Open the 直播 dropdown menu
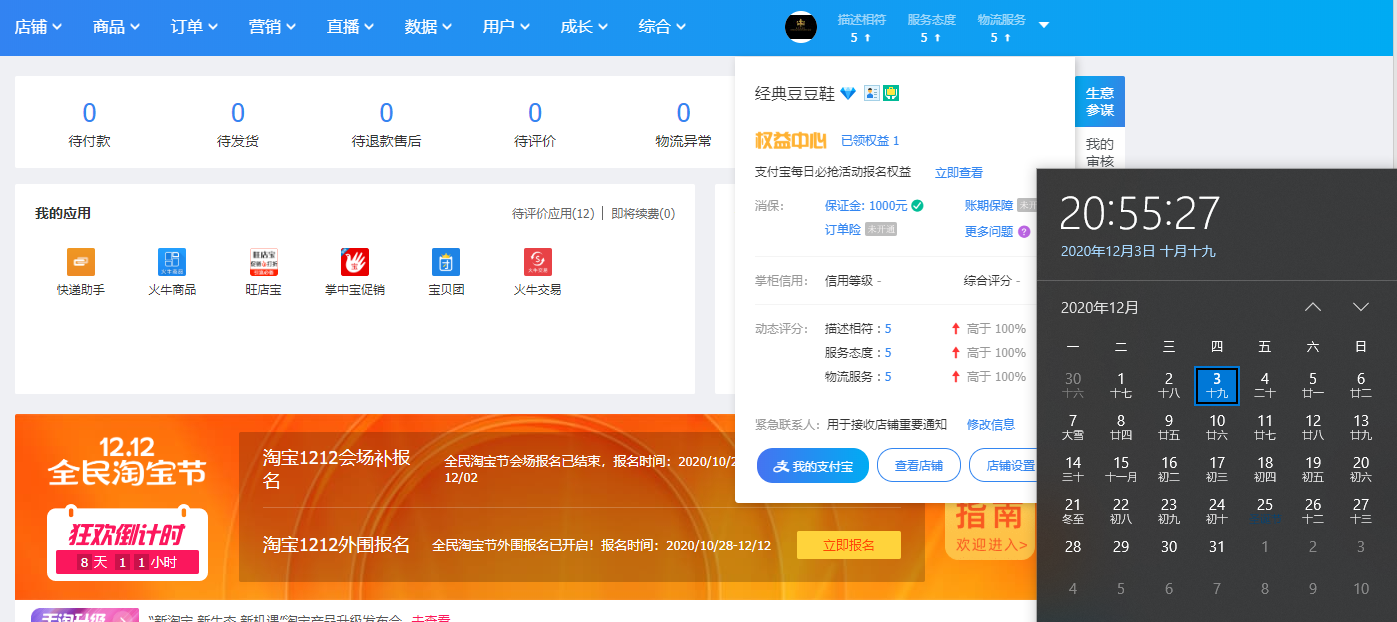 pyautogui.click(x=351, y=27)
